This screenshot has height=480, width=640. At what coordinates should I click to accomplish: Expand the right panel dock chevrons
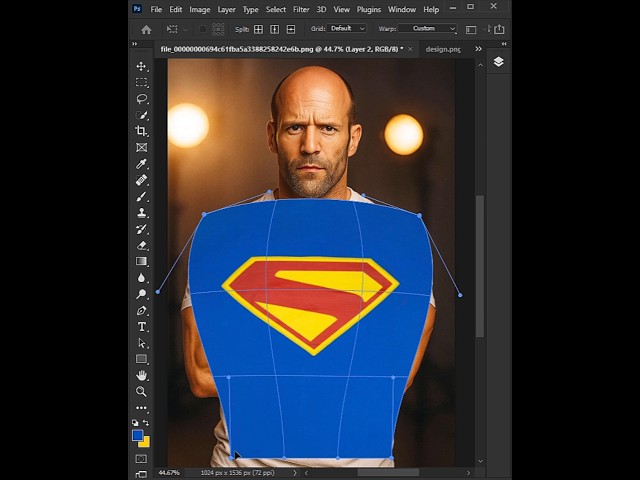(504, 44)
